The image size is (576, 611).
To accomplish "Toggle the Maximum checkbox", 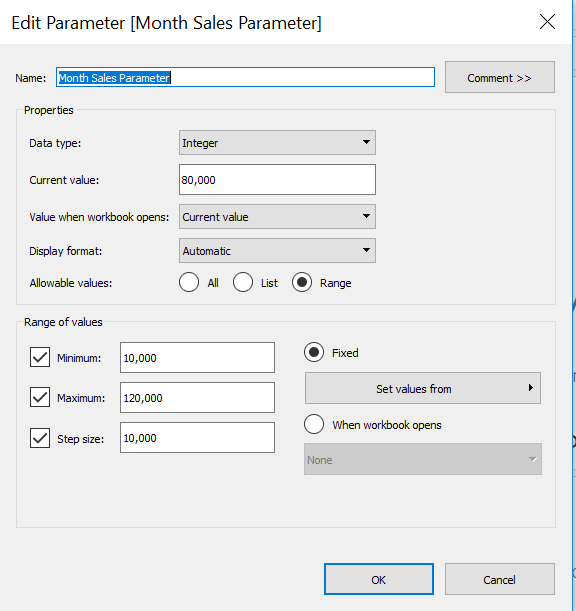I will (x=40, y=397).
